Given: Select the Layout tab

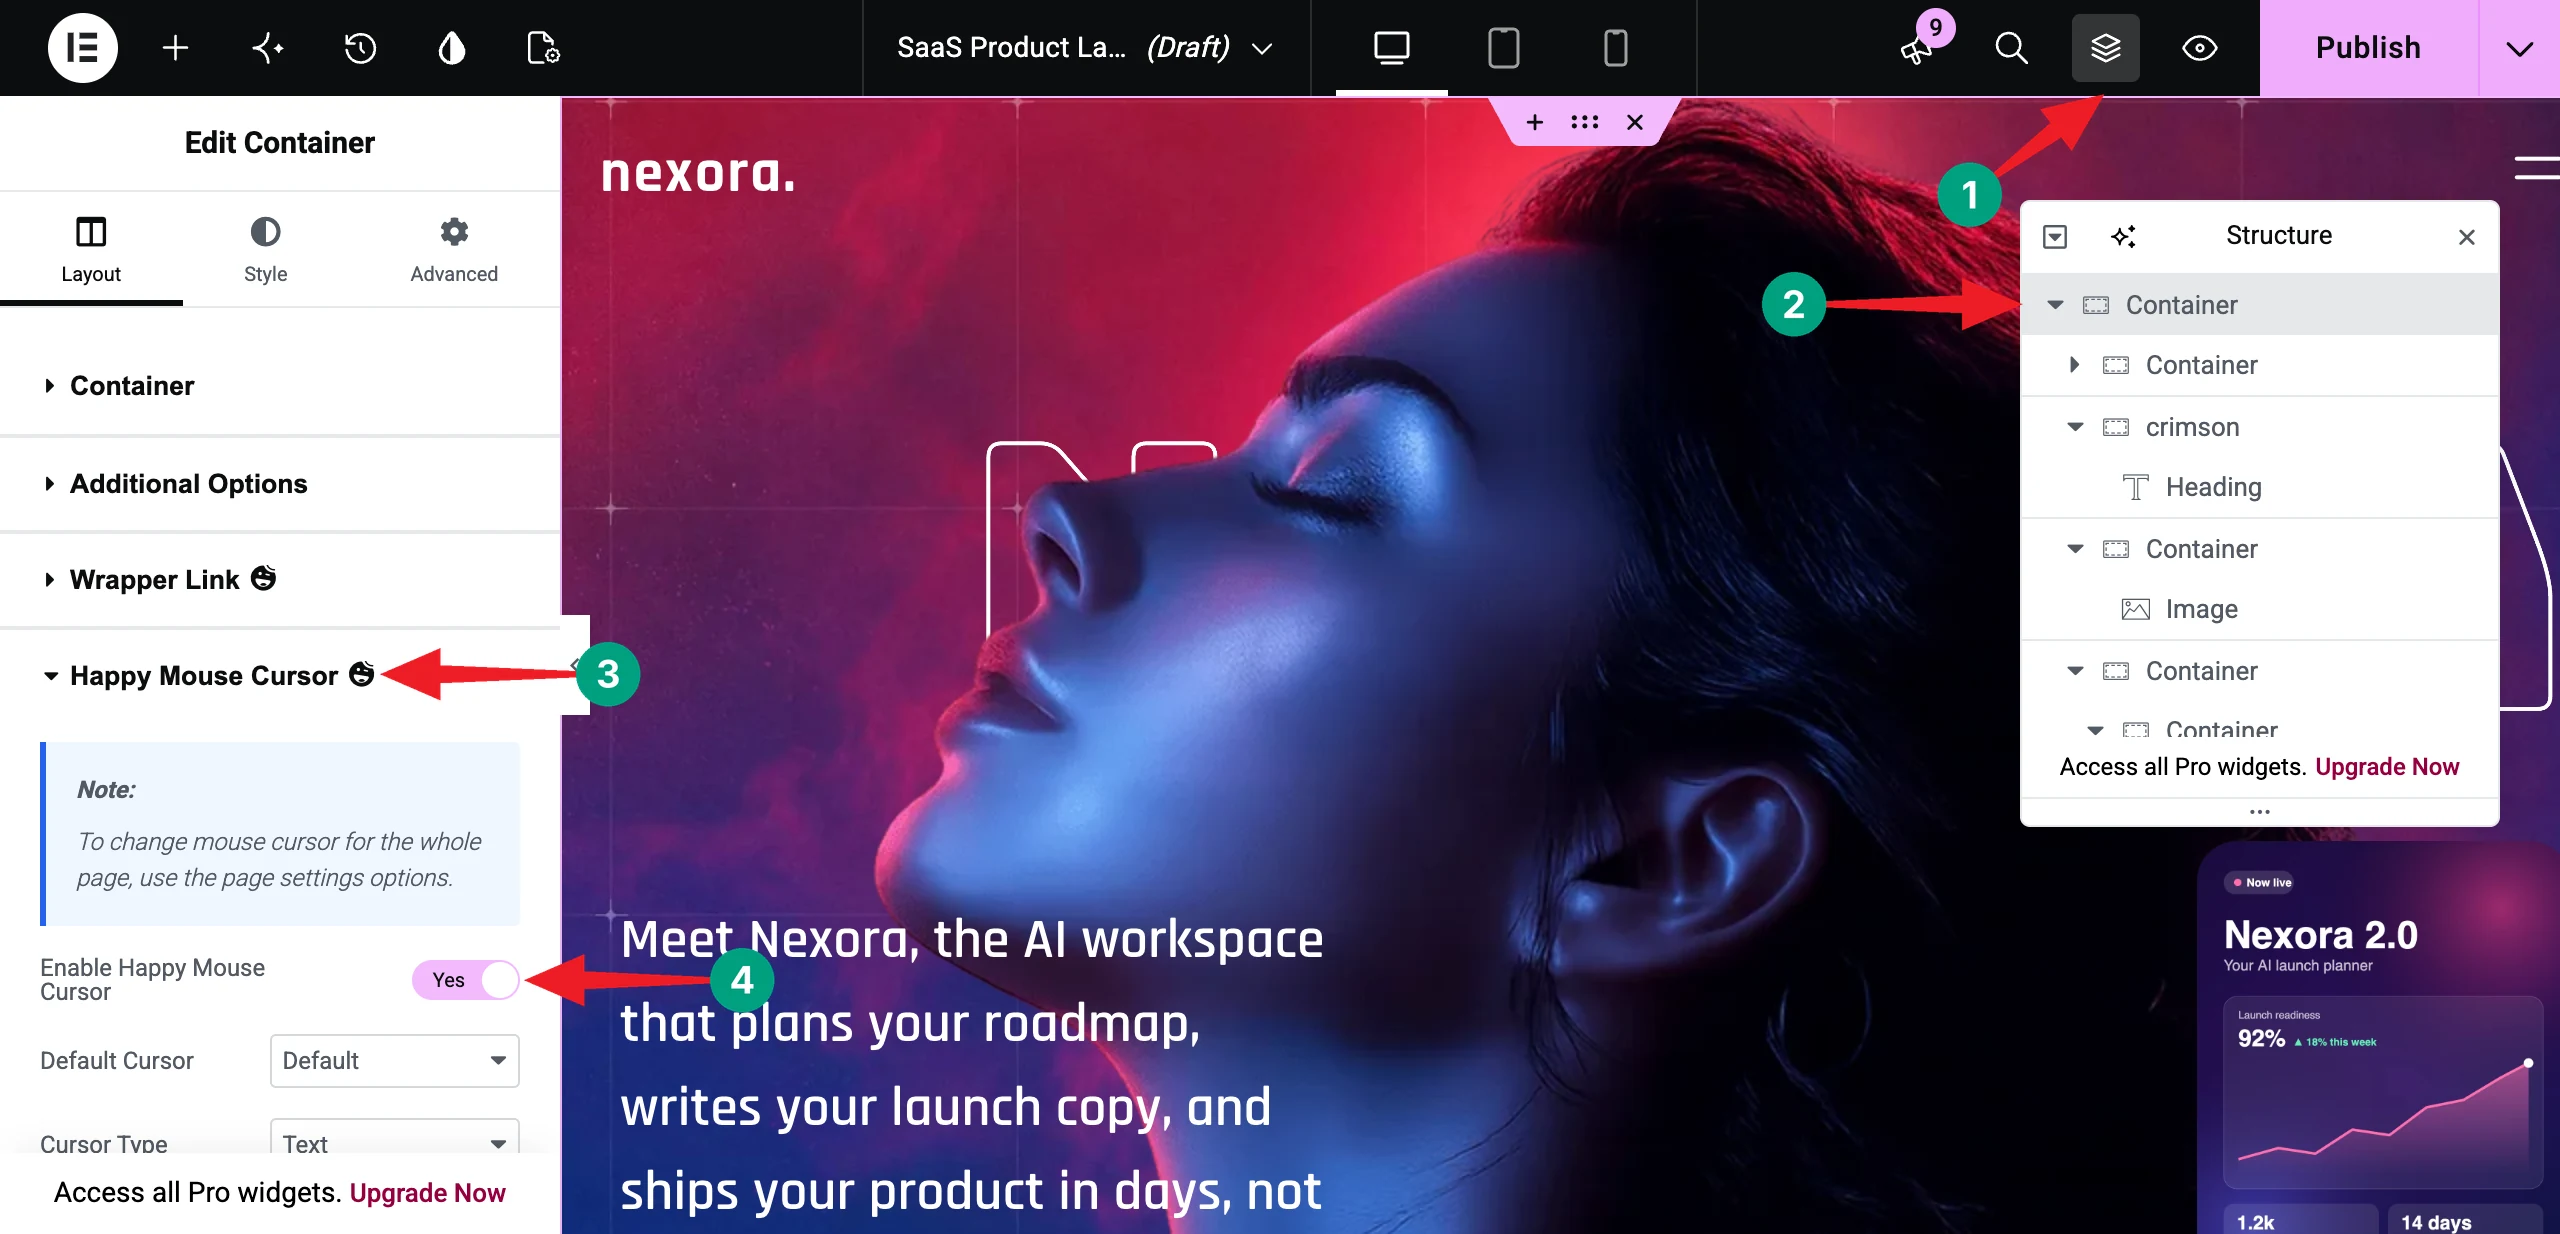Looking at the screenshot, I should 91,249.
